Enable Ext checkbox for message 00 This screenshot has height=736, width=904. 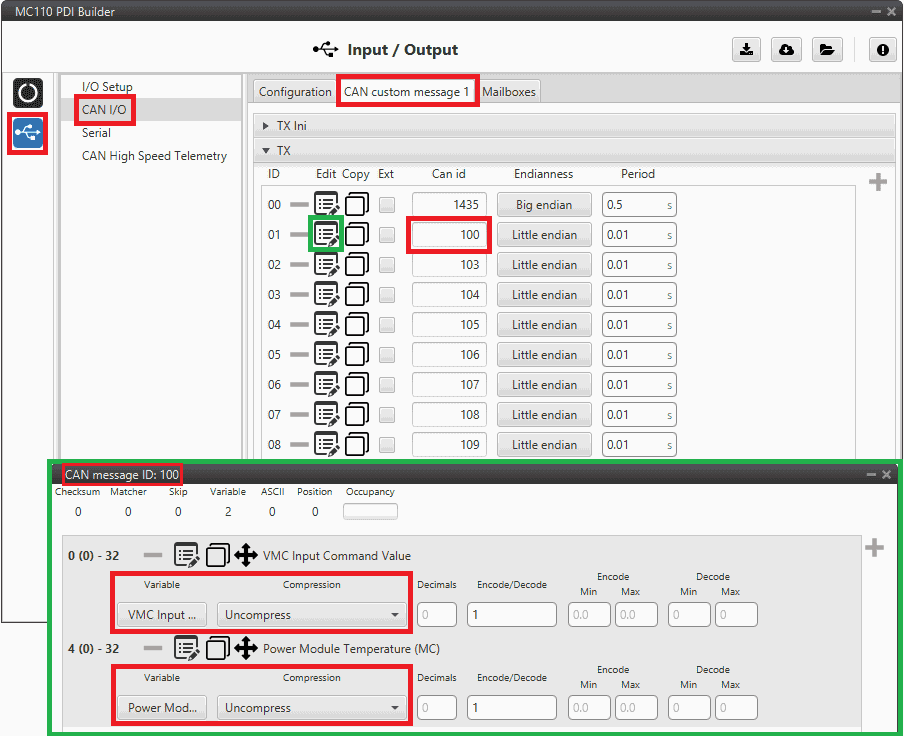pos(387,205)
